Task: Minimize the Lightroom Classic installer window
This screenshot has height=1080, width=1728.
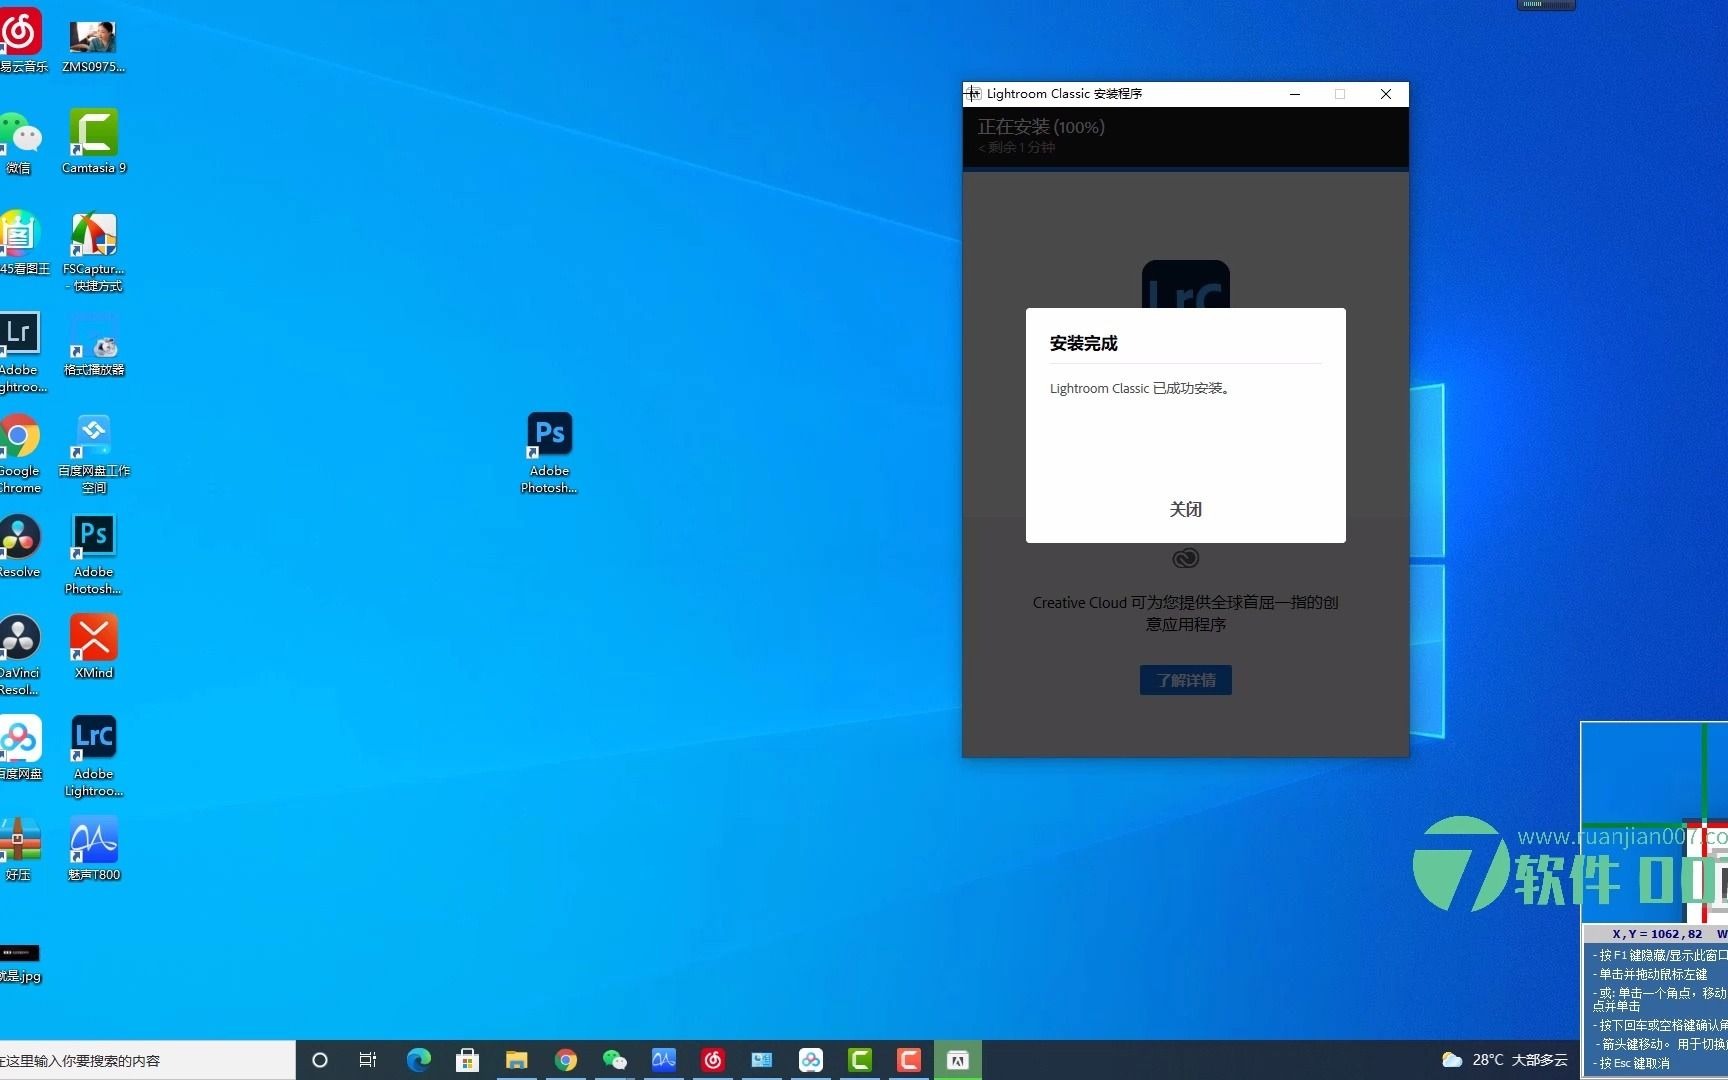Action: point(1295,94)
